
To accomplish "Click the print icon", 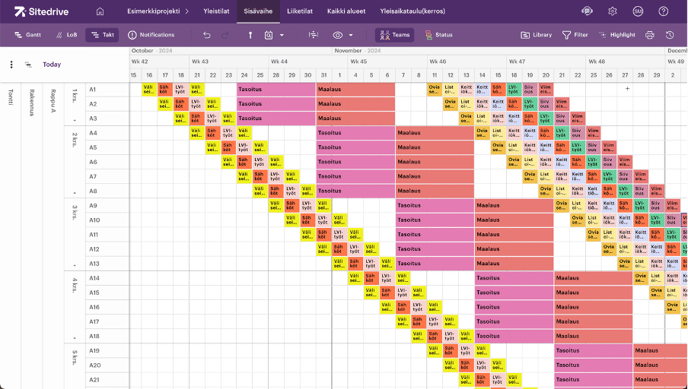I will (x=649, y=35).
